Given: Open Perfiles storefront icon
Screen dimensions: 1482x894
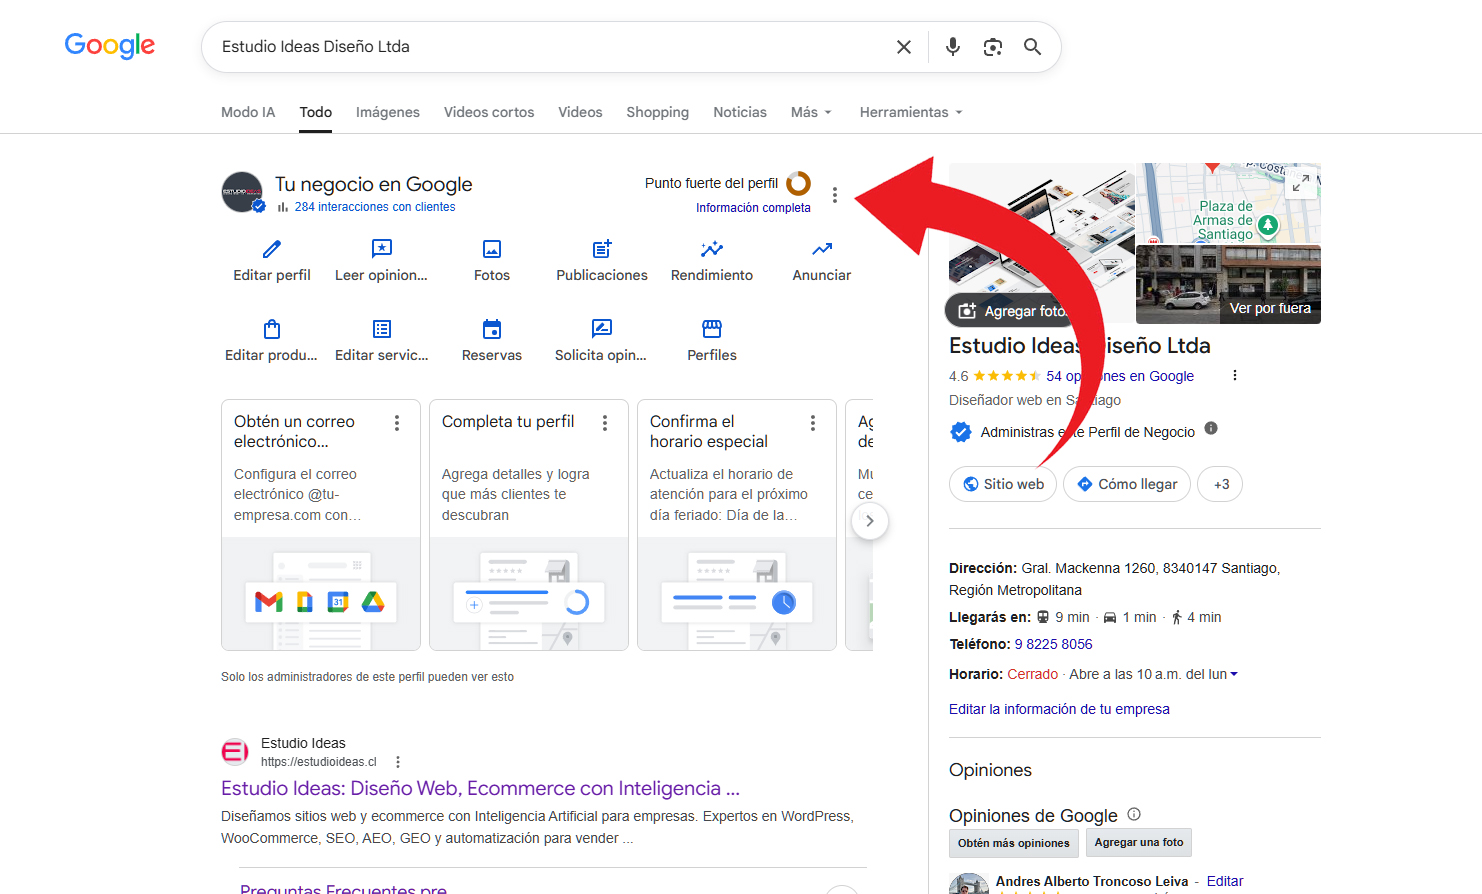Looking at the screenshot, I should pos(712,329).
